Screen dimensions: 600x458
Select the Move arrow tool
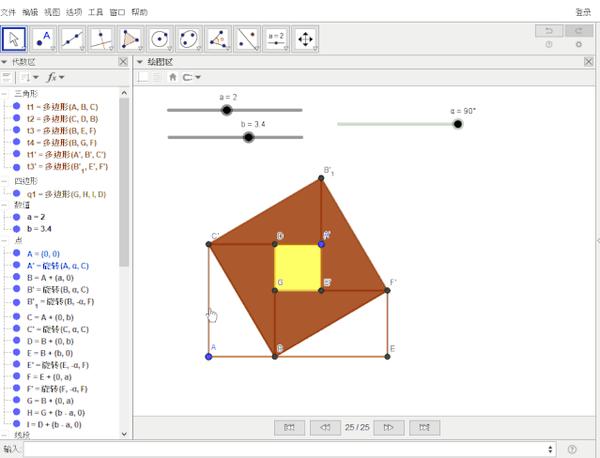14,39
